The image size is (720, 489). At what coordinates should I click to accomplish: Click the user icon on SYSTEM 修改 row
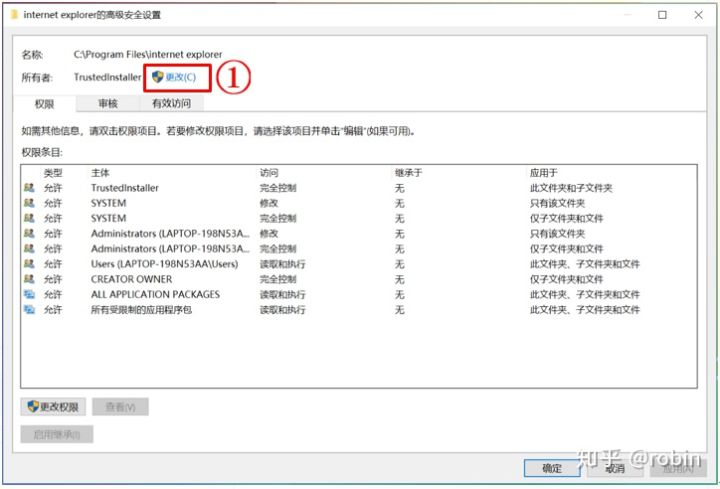click(x=29, y=203)
